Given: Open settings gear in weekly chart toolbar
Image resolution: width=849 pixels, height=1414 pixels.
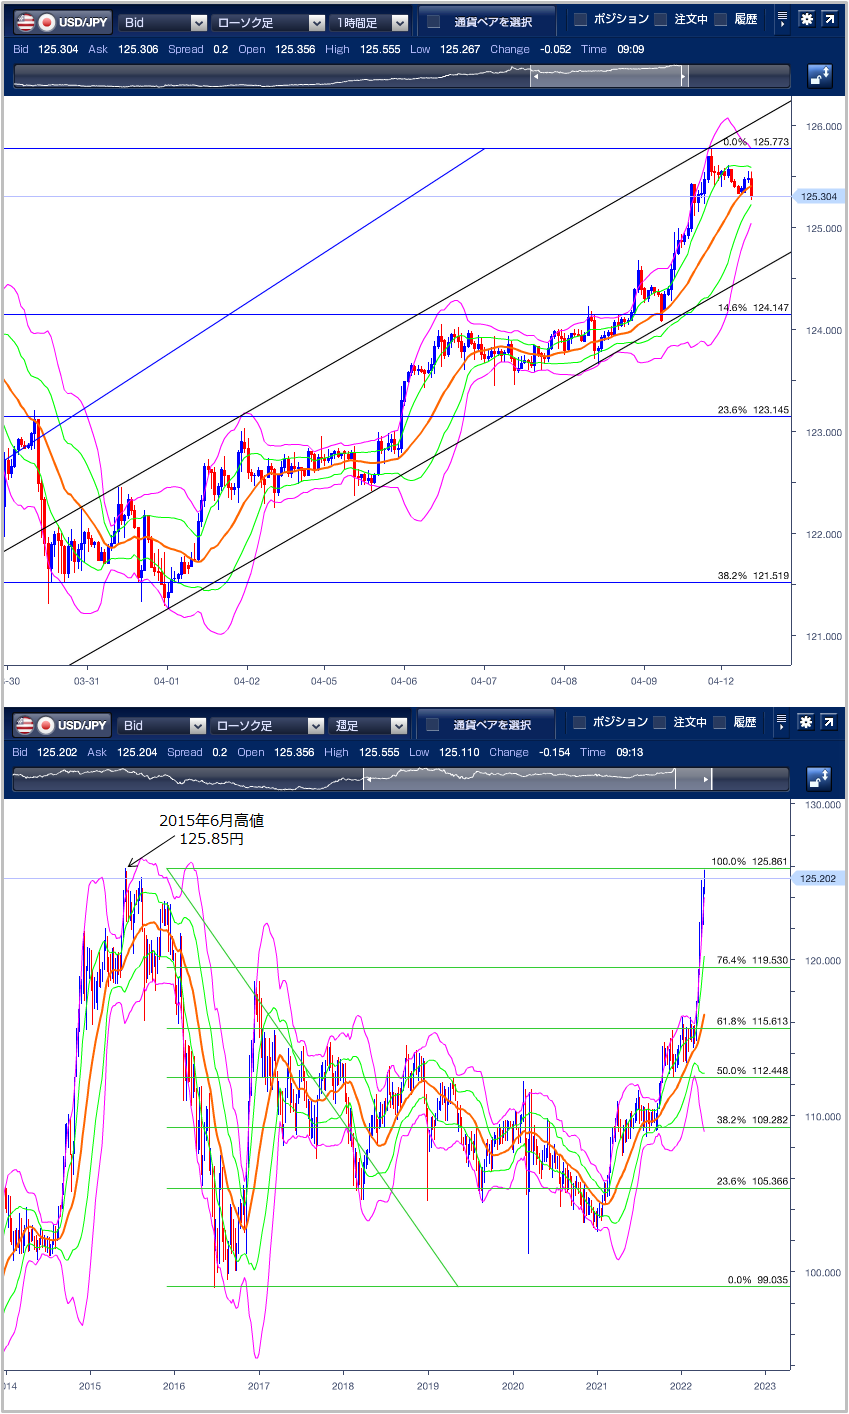Looking at the screenshot, I should (x=806, y=723).
